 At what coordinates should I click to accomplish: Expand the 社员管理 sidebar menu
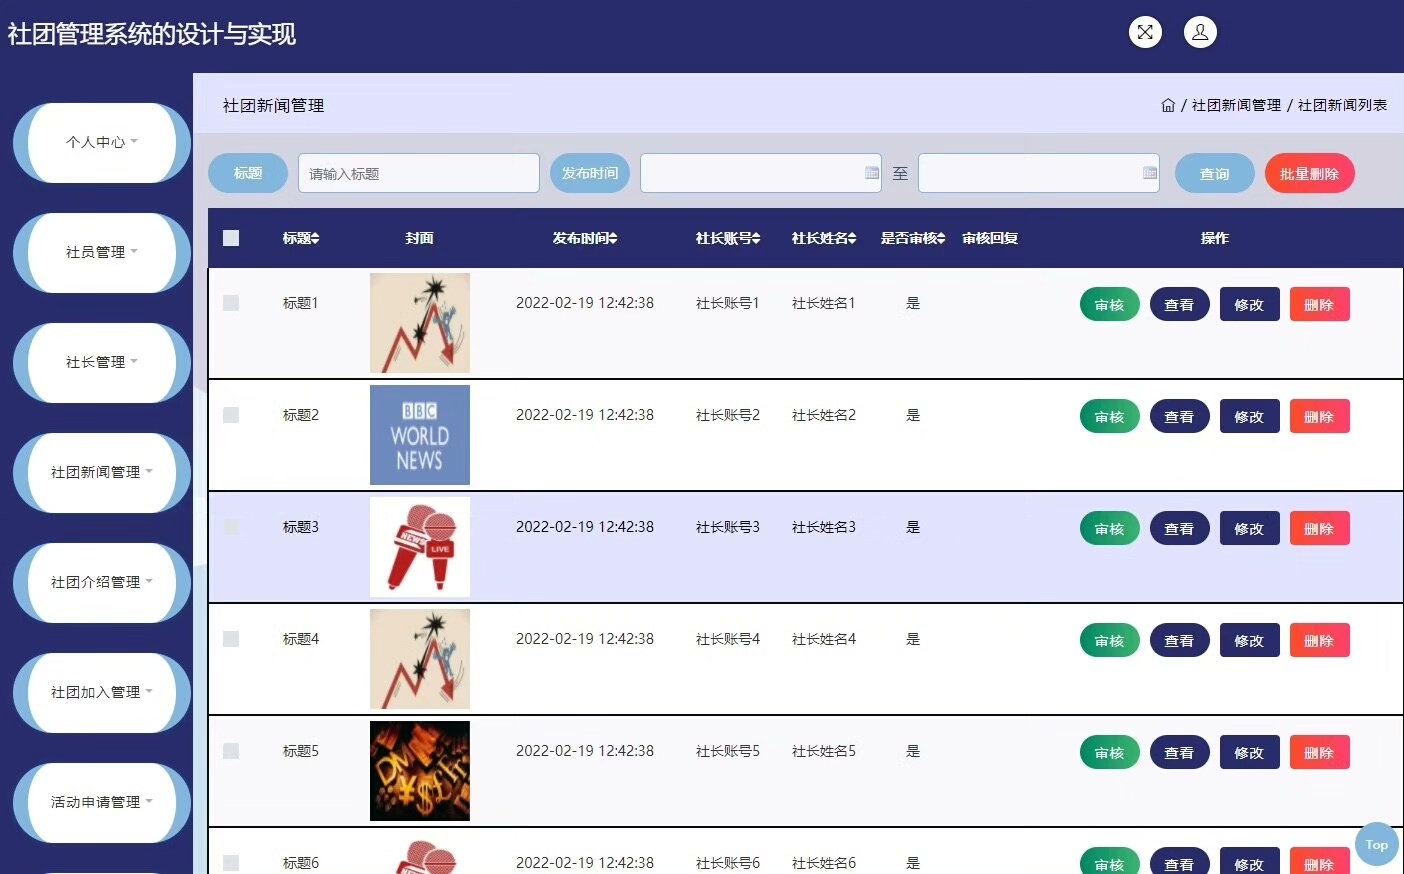[x=102, y=253]
